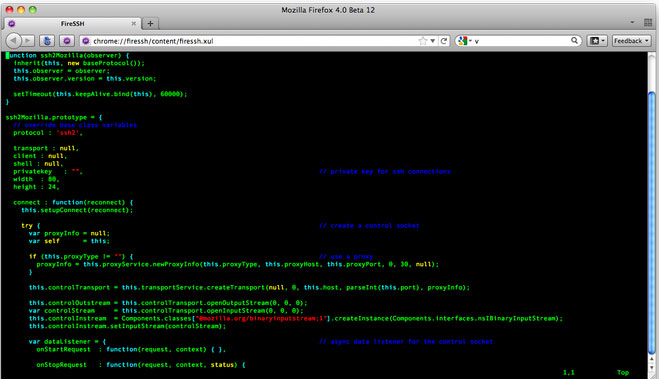Viewport: 659px width, 379px height.
Task: Click the setTimeout keepAlive line
Action: 100,94
